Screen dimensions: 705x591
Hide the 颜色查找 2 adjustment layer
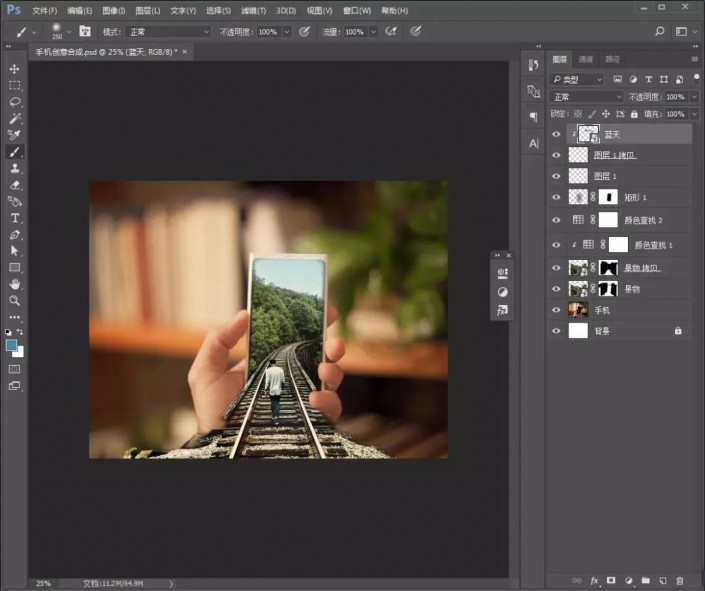556,220
